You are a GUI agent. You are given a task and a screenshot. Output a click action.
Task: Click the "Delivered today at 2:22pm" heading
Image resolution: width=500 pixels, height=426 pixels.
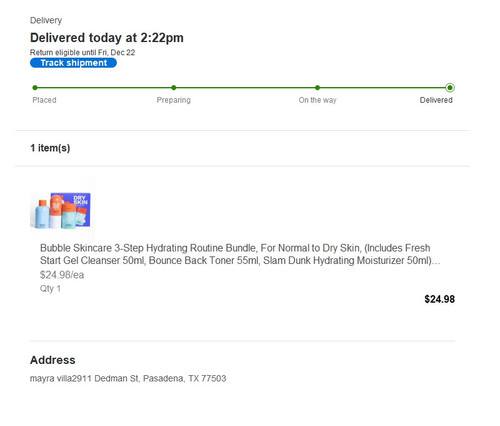107,38
